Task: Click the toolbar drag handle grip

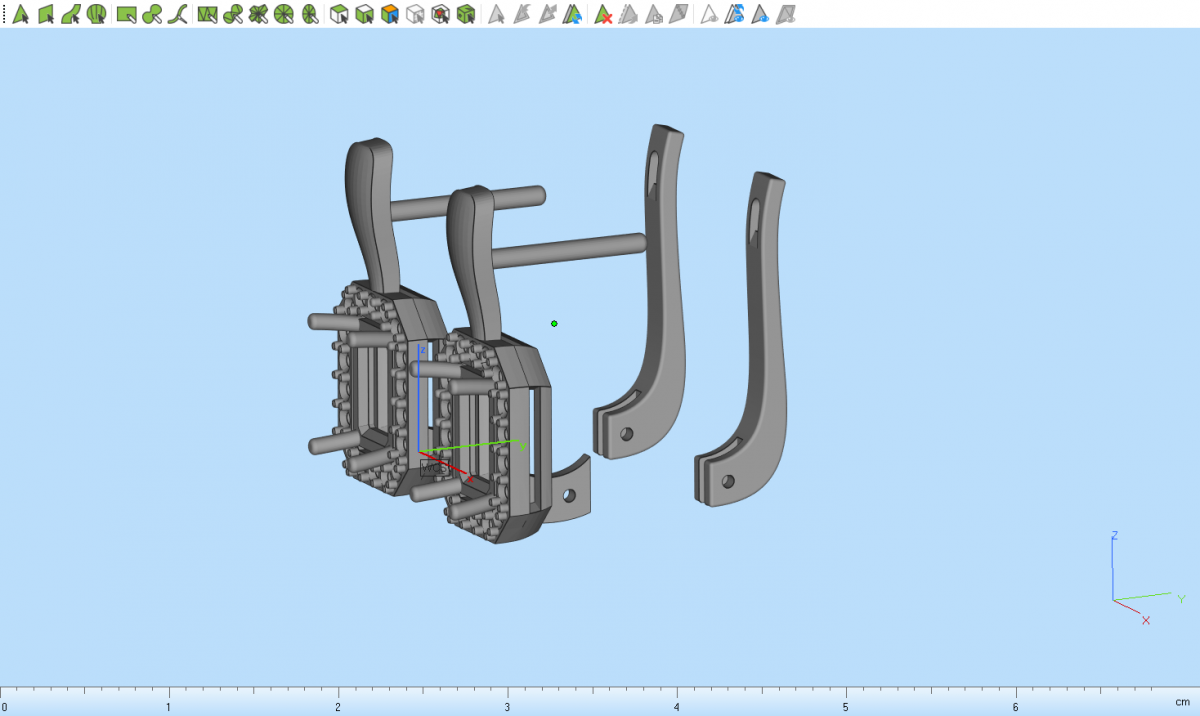Action: (x=3, y=15)
